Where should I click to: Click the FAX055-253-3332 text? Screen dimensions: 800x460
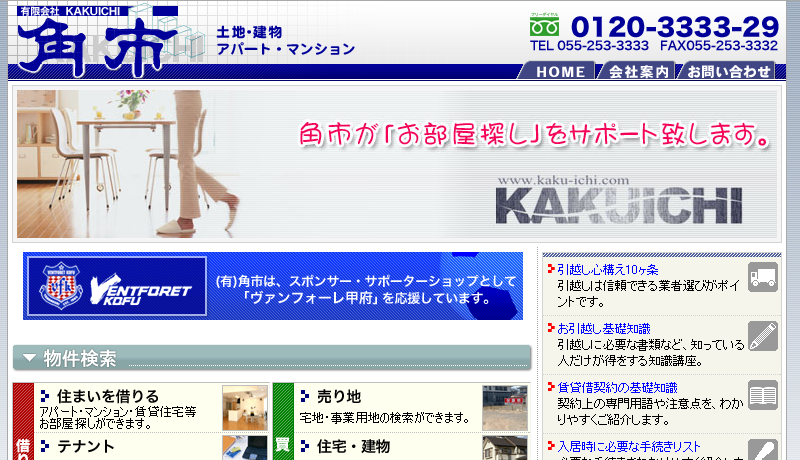719,46
